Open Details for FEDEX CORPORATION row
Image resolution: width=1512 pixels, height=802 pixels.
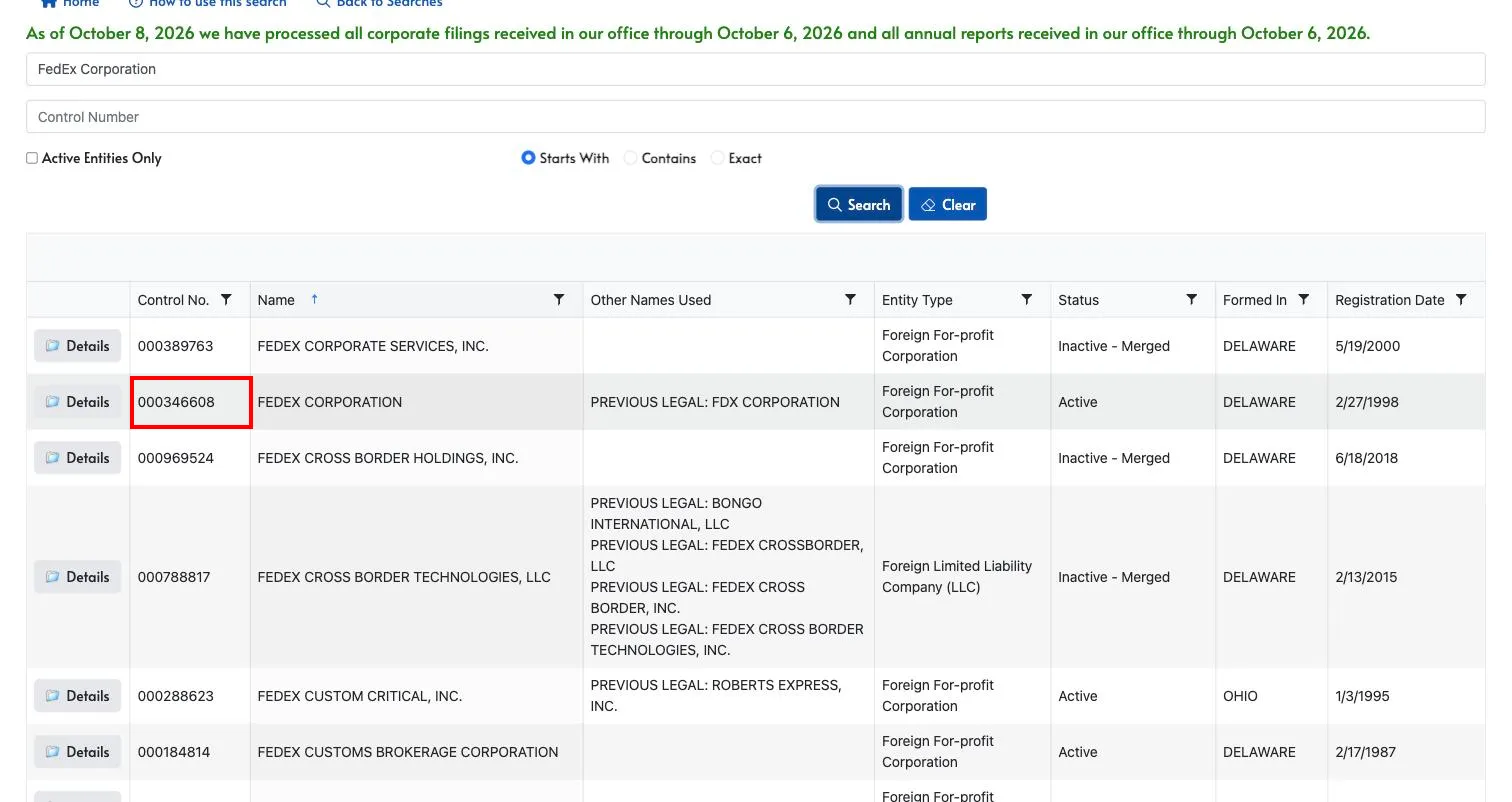(78, 402)
